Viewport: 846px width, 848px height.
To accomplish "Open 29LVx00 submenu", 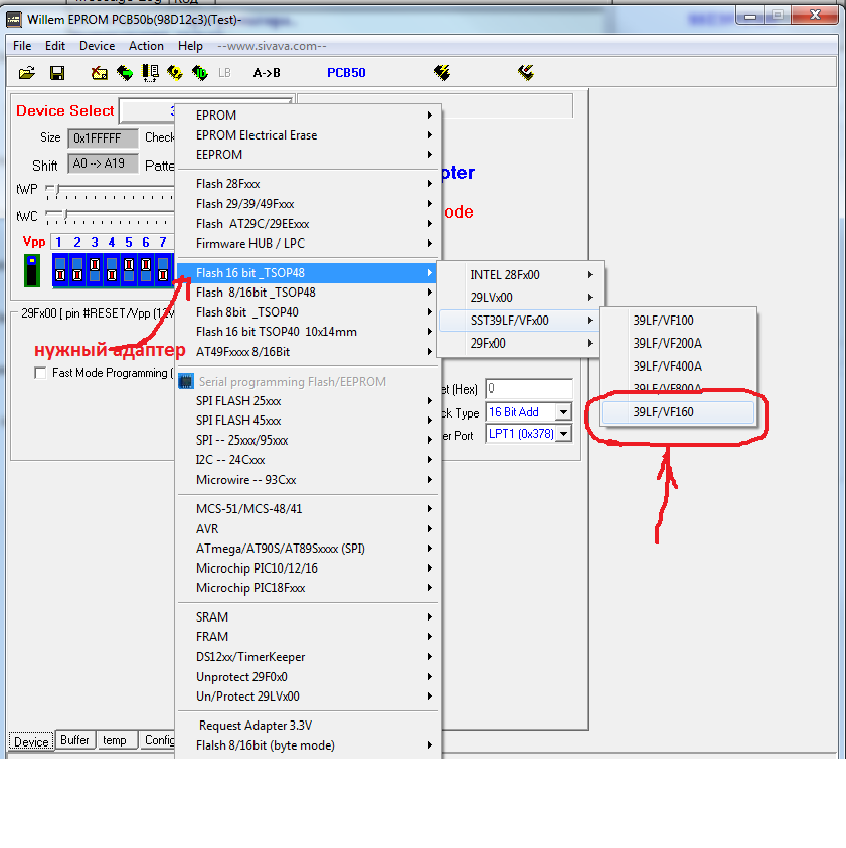I will [x=520, y=298].
